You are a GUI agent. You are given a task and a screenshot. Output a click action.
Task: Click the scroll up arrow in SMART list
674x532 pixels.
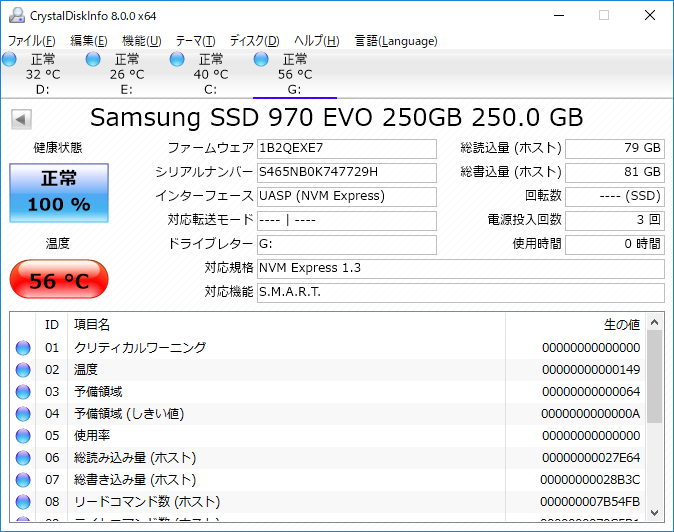click(x=655, y=322)
